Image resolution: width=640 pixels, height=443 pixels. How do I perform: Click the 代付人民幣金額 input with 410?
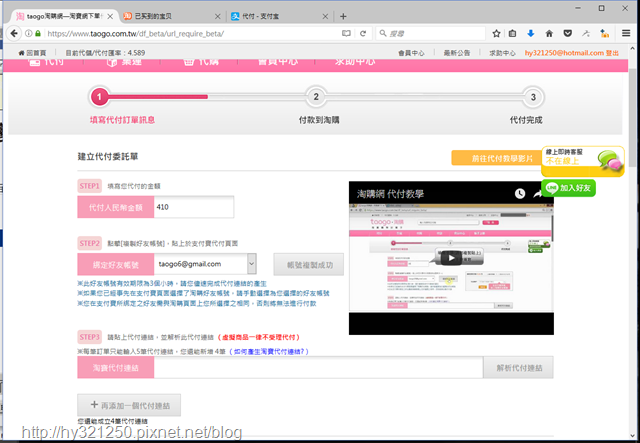(x=194, y=207)
